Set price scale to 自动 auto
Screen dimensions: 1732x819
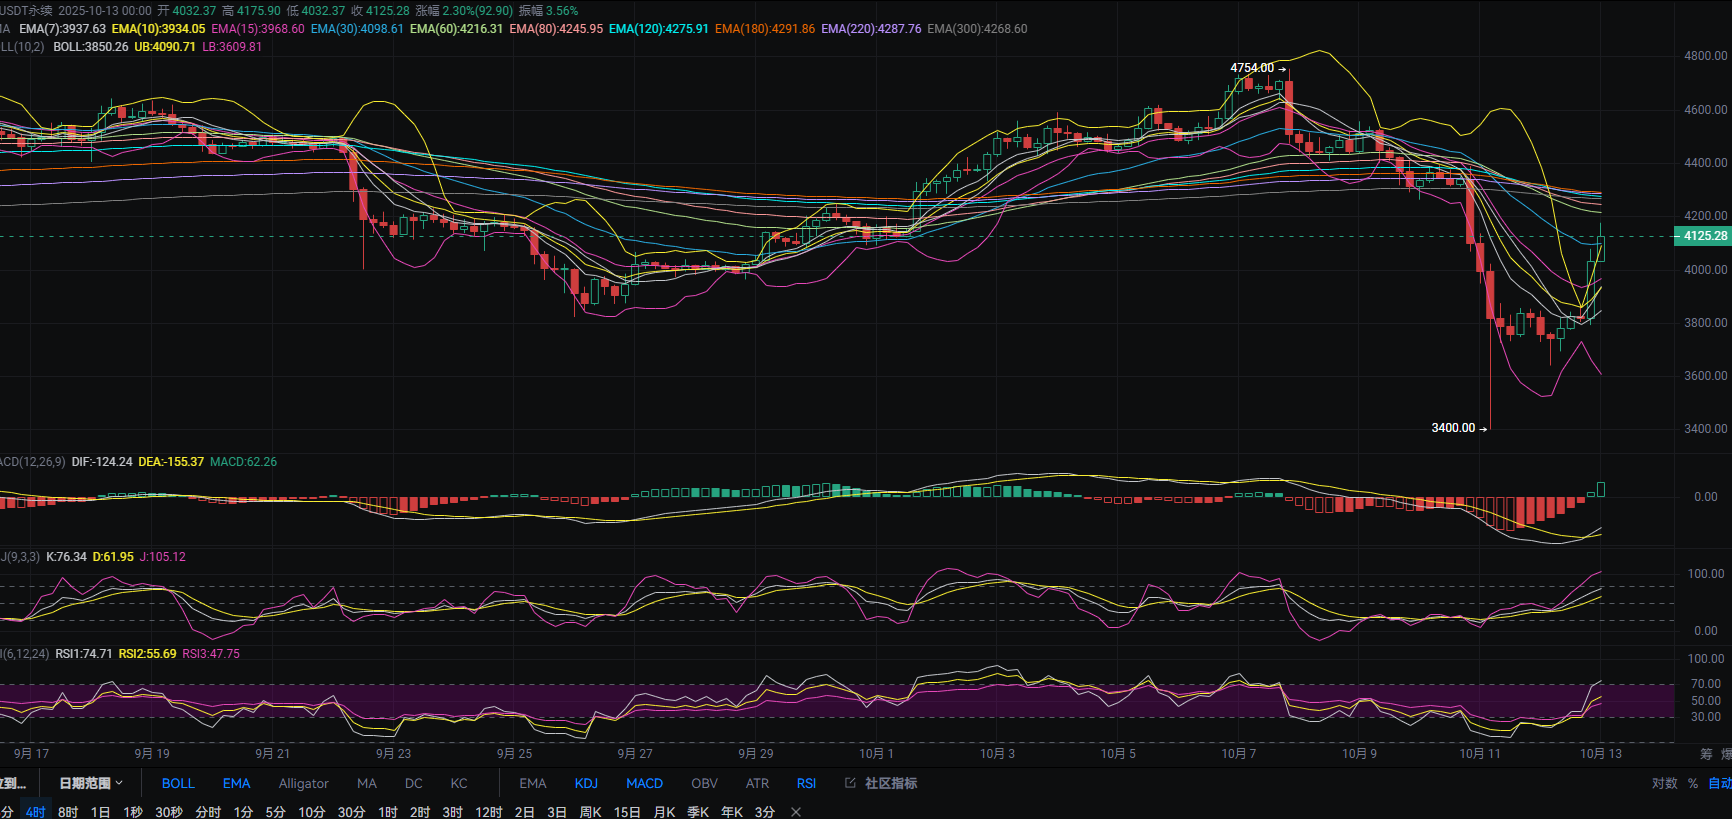(x=1719, y=783)
